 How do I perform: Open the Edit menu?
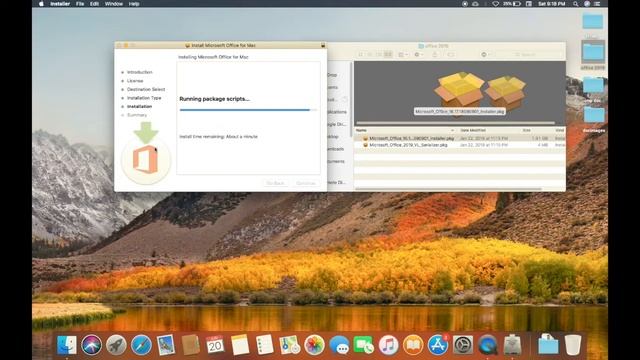click(94, 4)
